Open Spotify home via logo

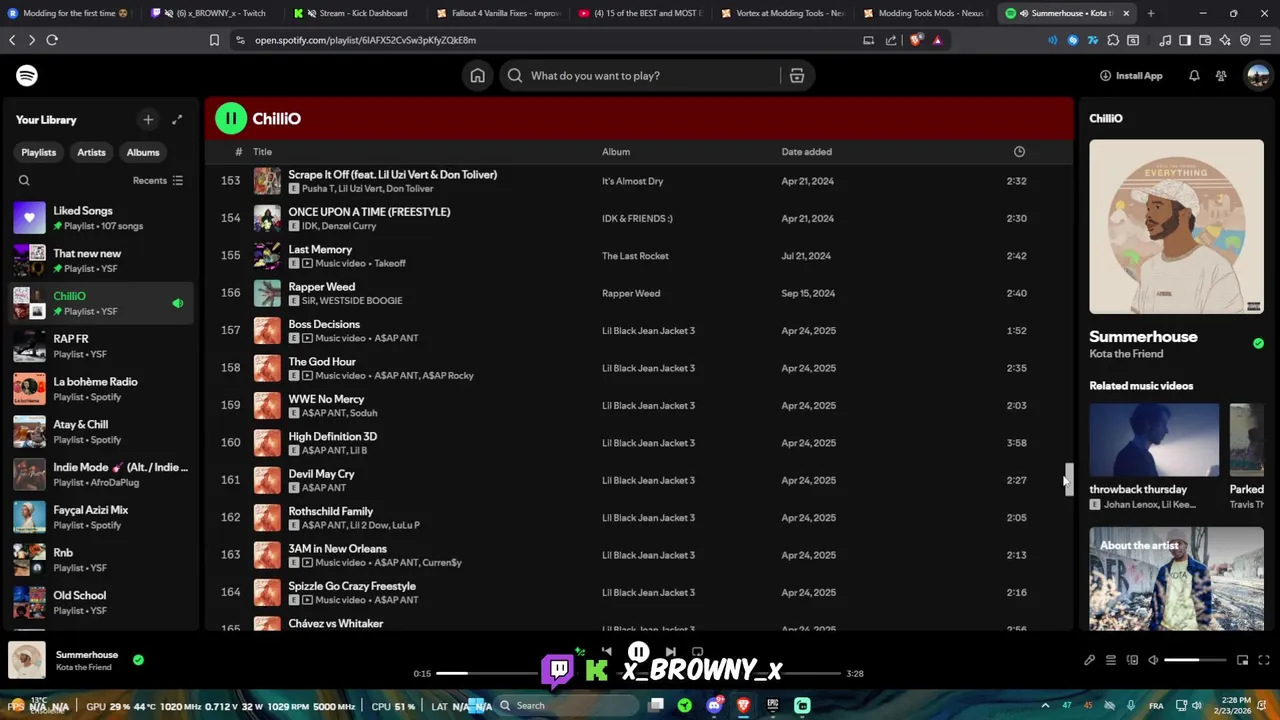[x=27, y=75]
